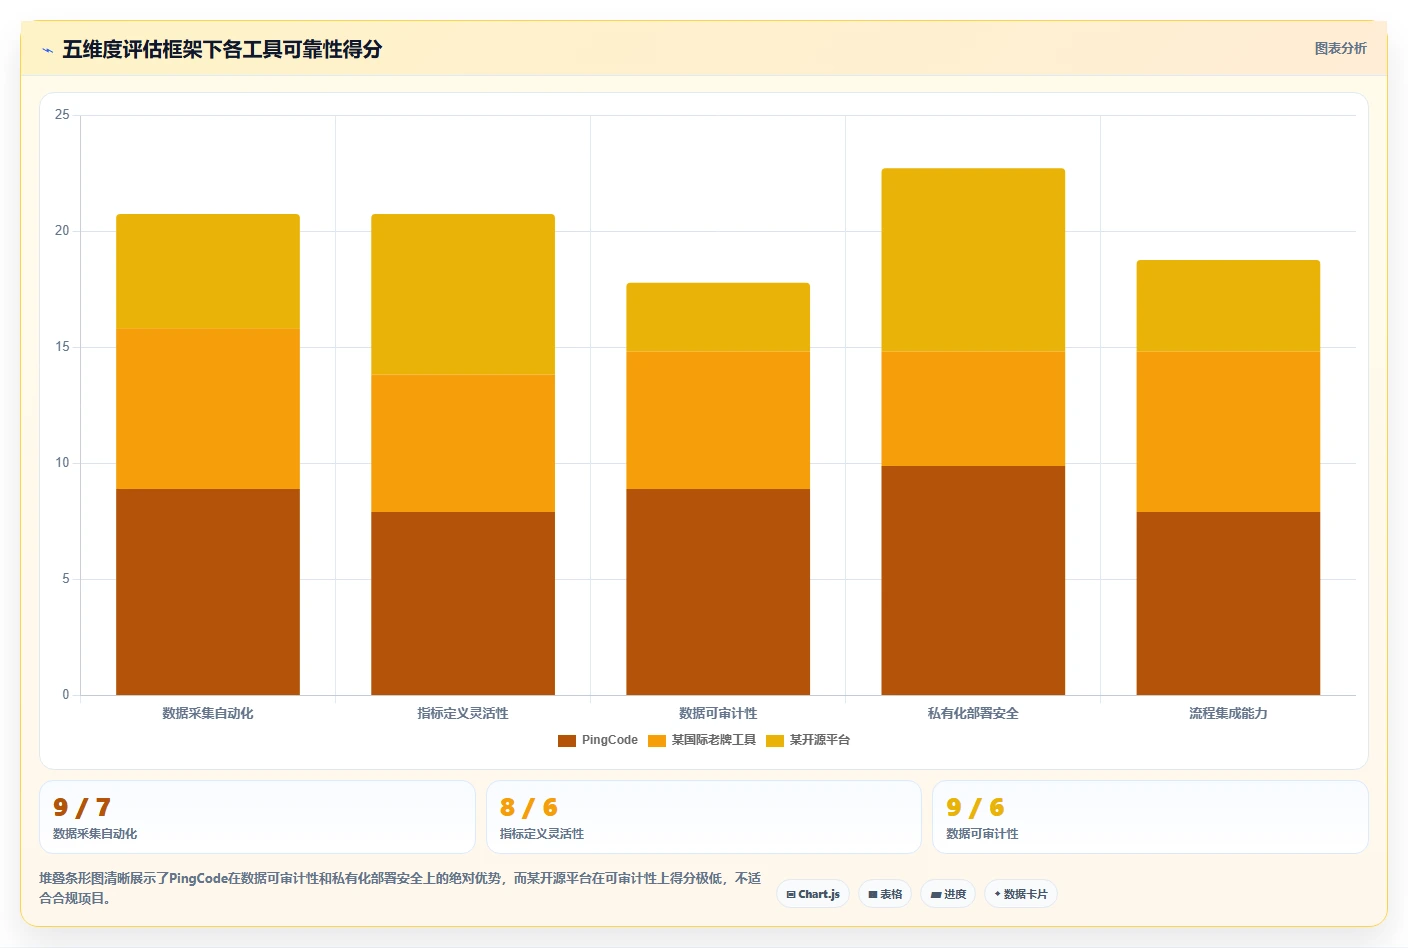Click the Chart.js tag button
1408x948 pixels.
813,894
